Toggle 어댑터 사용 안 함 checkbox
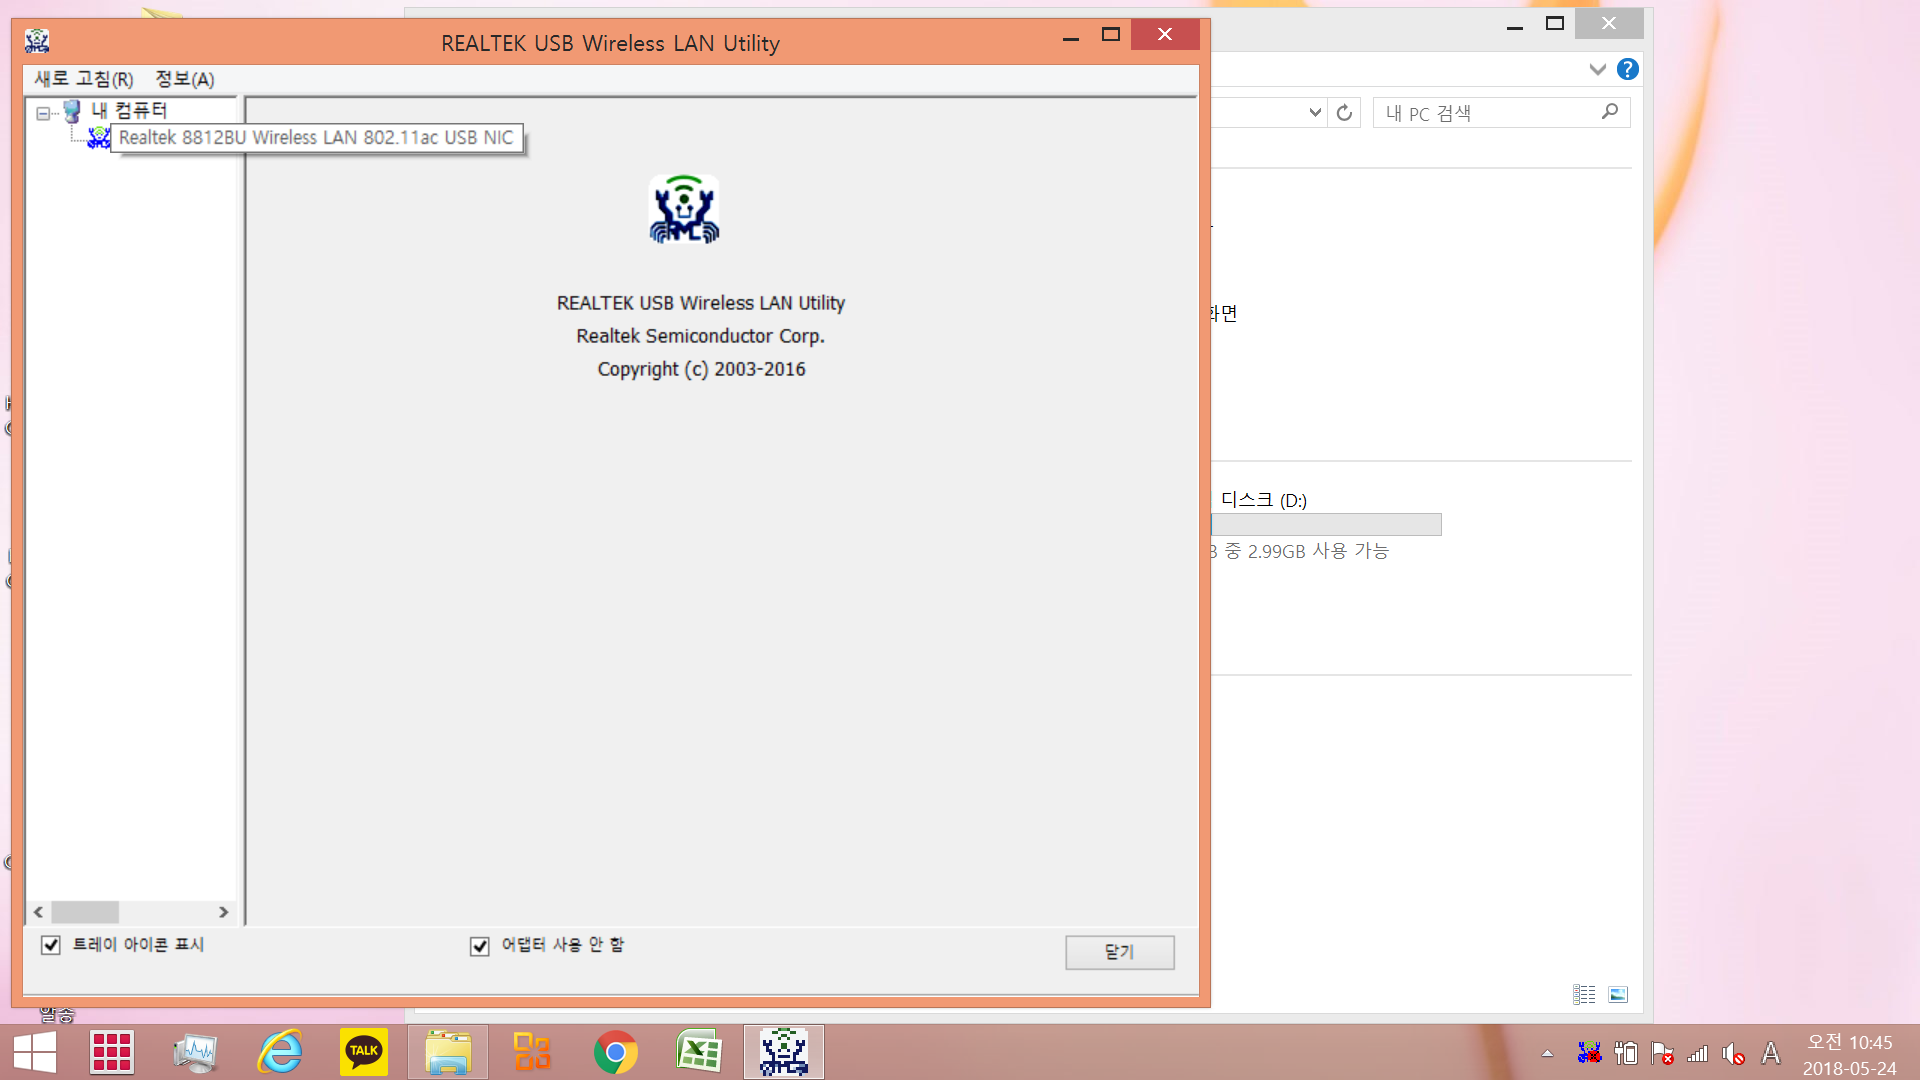Screen dimensions: 1920x1080 (x=480, y=945)
